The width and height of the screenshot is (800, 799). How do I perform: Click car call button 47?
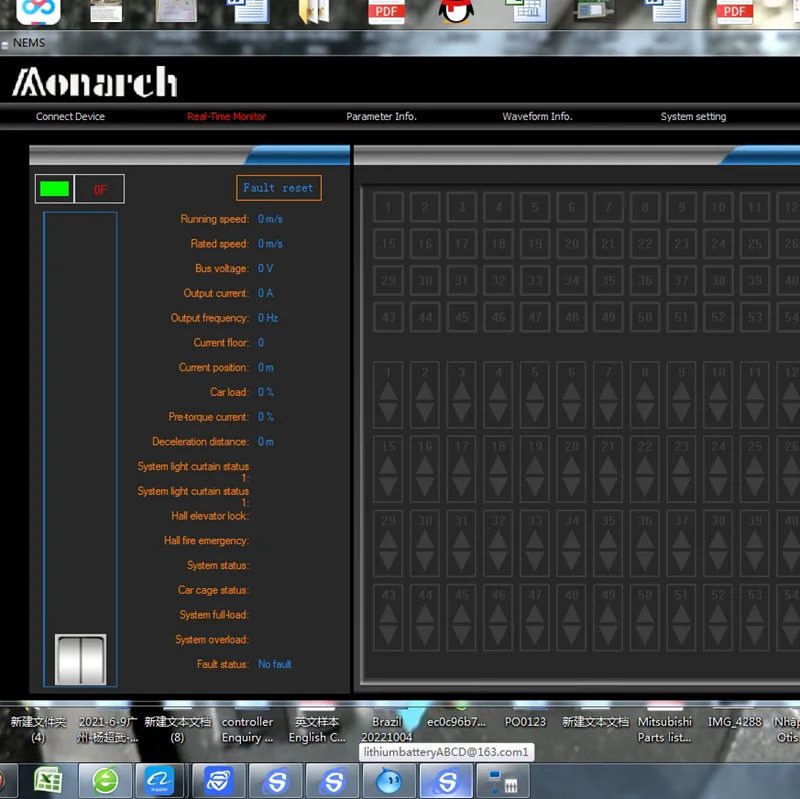tap(535, 317)
